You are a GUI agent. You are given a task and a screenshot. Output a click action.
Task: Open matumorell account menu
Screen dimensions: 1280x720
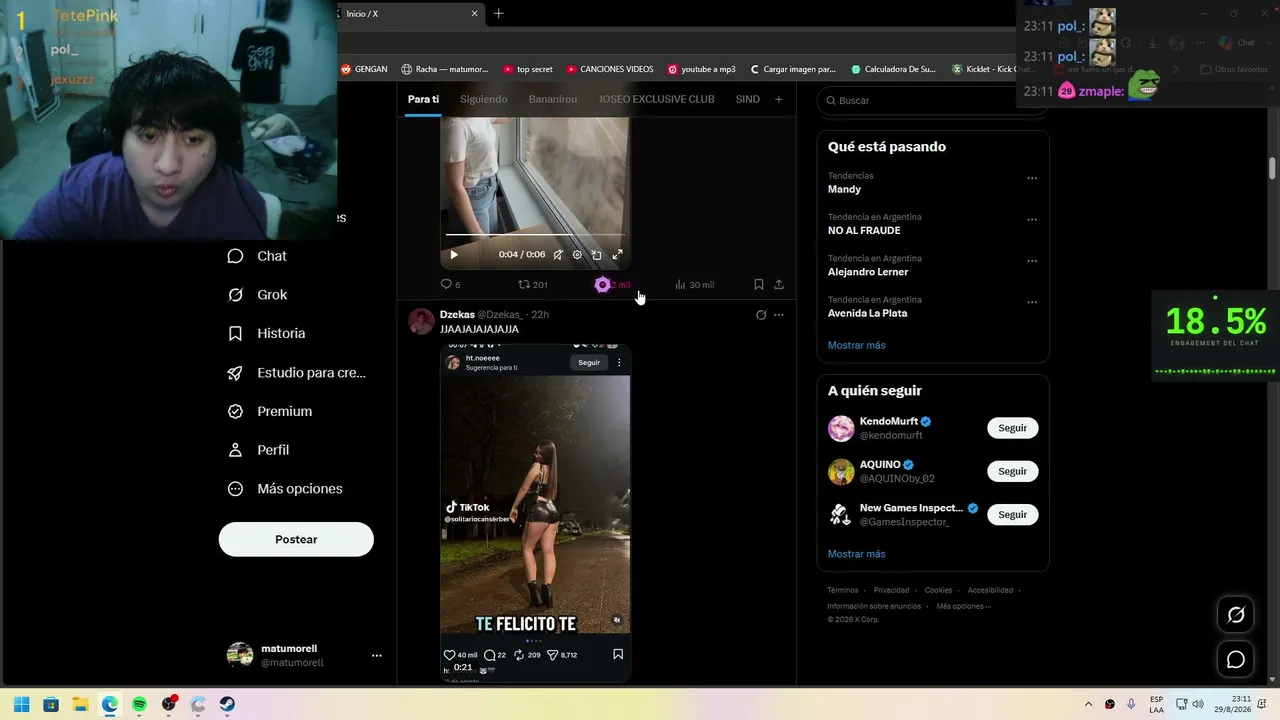coord(305,655)
